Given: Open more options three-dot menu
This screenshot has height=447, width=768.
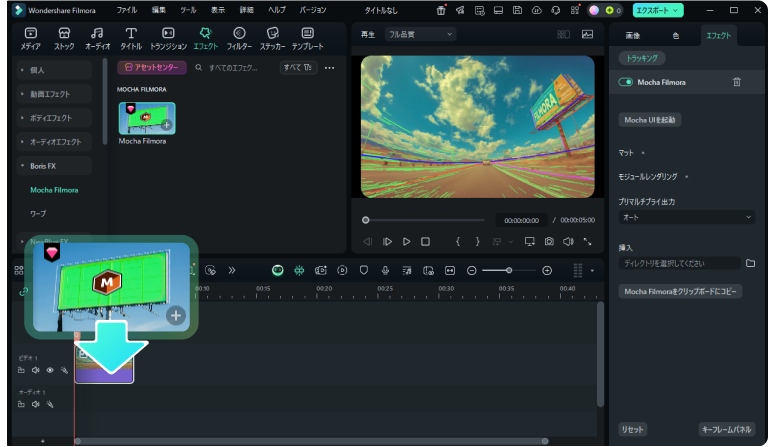Looking at the screenshot, I should point(330,68).
